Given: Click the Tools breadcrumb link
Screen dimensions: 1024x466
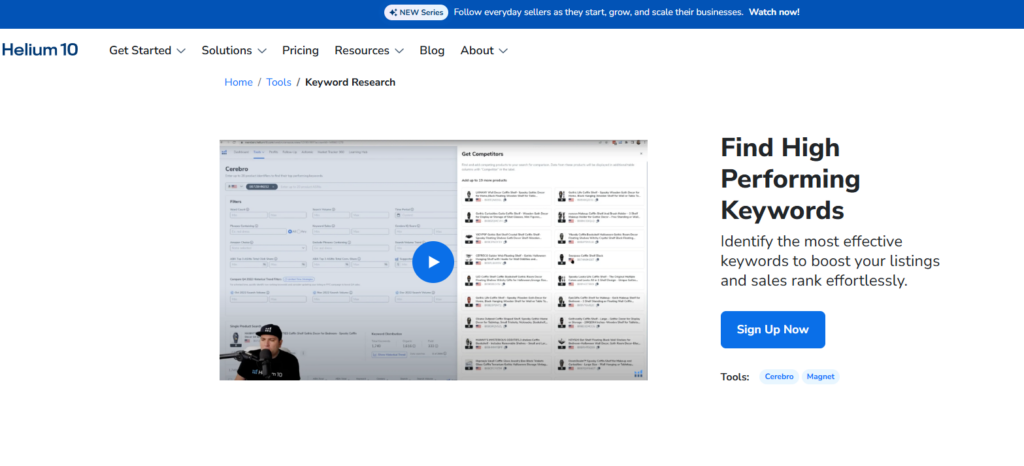Looking at the screenshot, I should 279,82.
